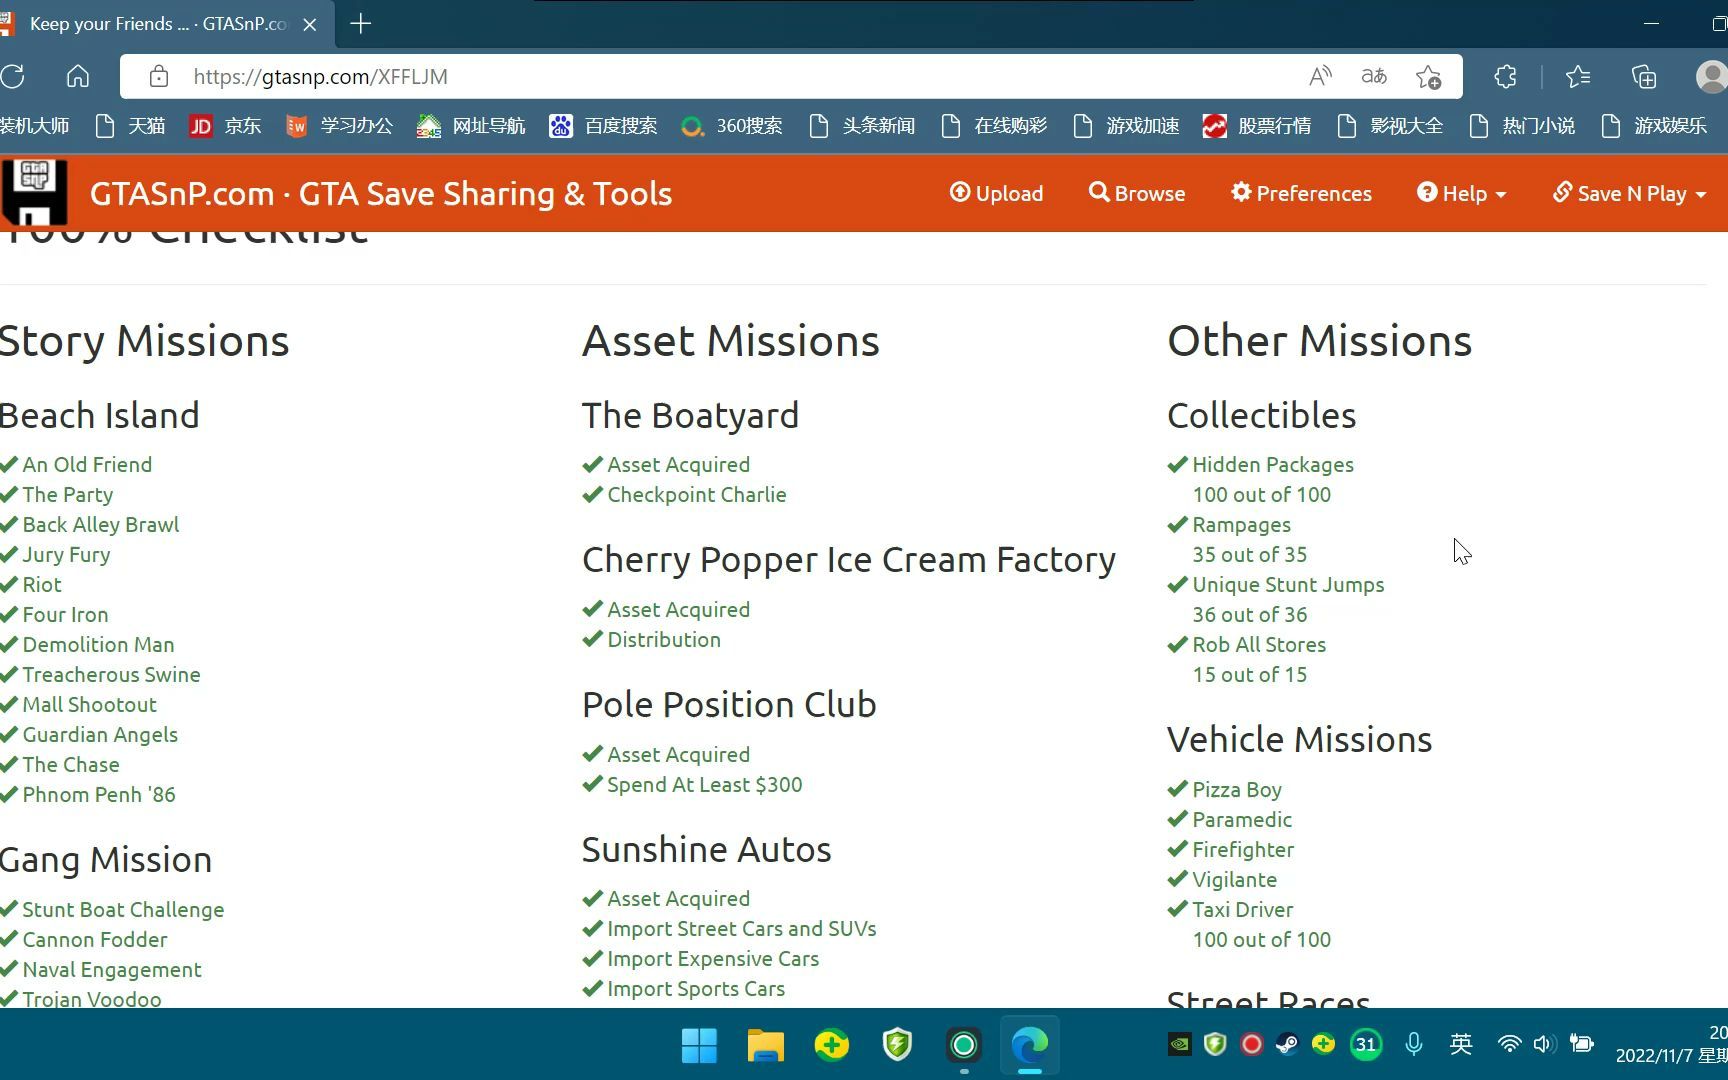Open the 百度搜索 bookmark
1728x1080 pixels.
603,126
